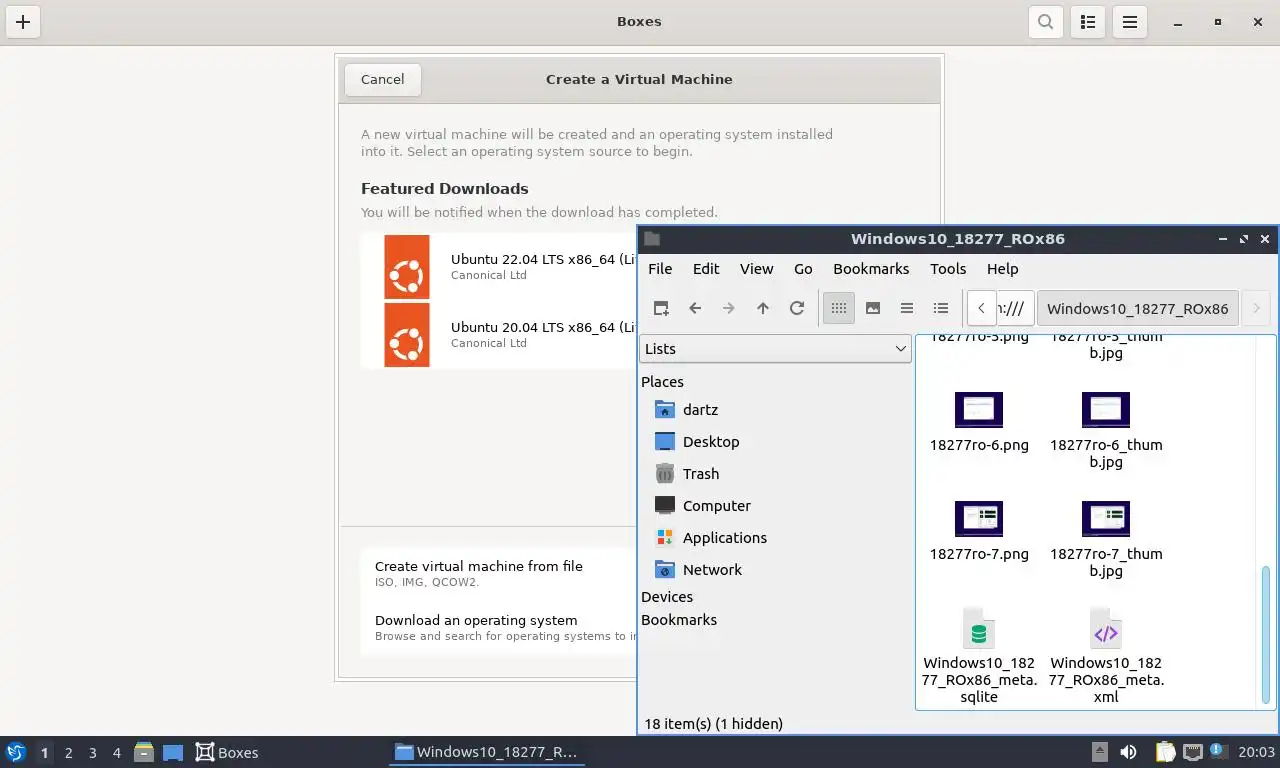This screenshot has width=1280, height=768.
Task: Select thumbnail view mode in file manager
Action: 873,308
